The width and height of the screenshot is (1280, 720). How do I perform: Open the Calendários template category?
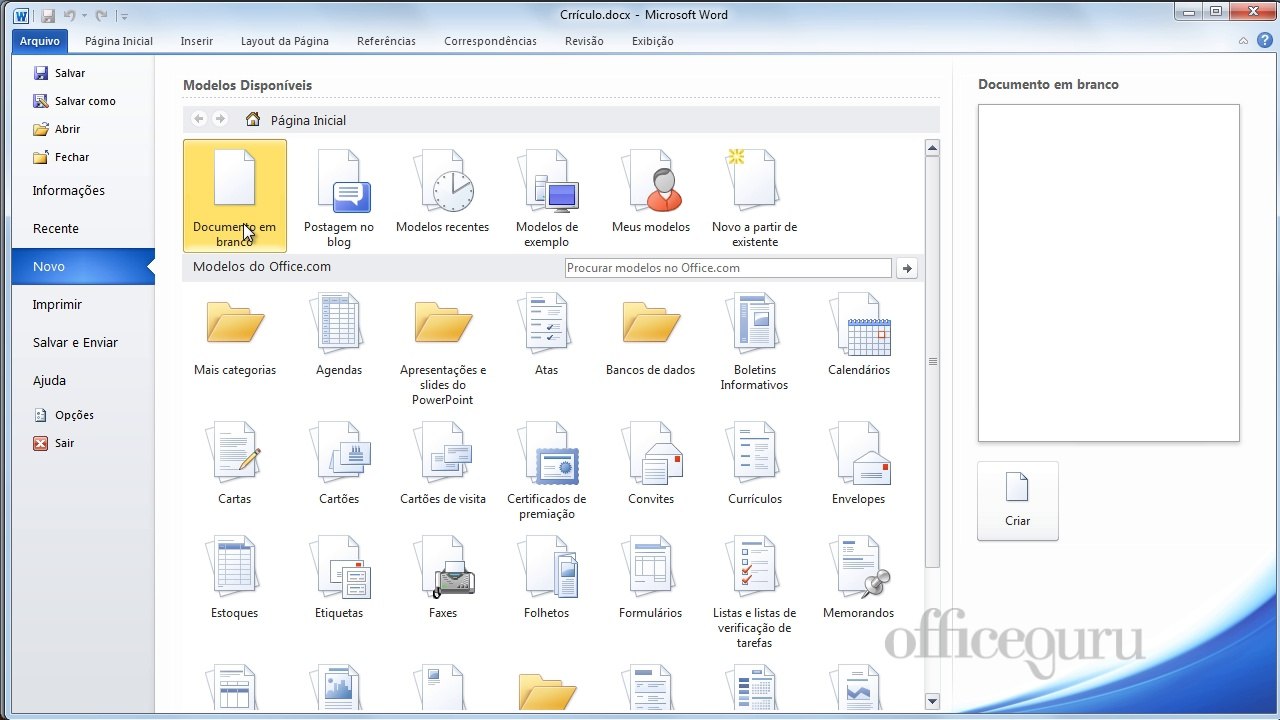pos(859,335)
